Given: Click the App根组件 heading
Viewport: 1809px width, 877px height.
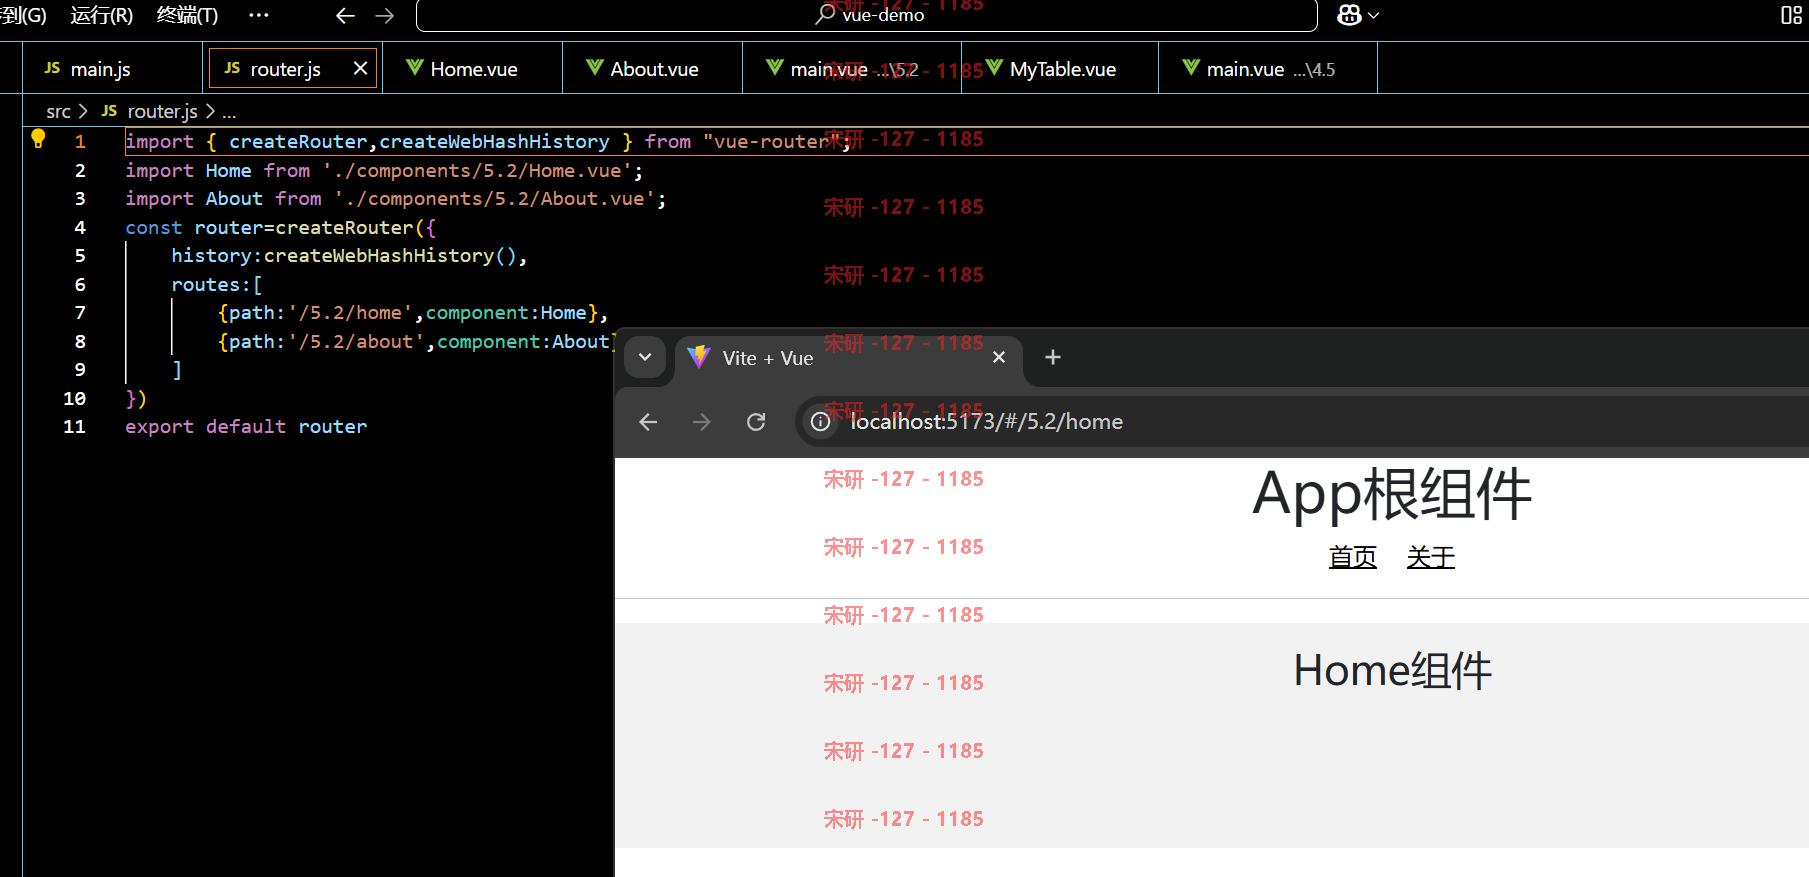Looking at the screenshot, I should [1392, 494].
